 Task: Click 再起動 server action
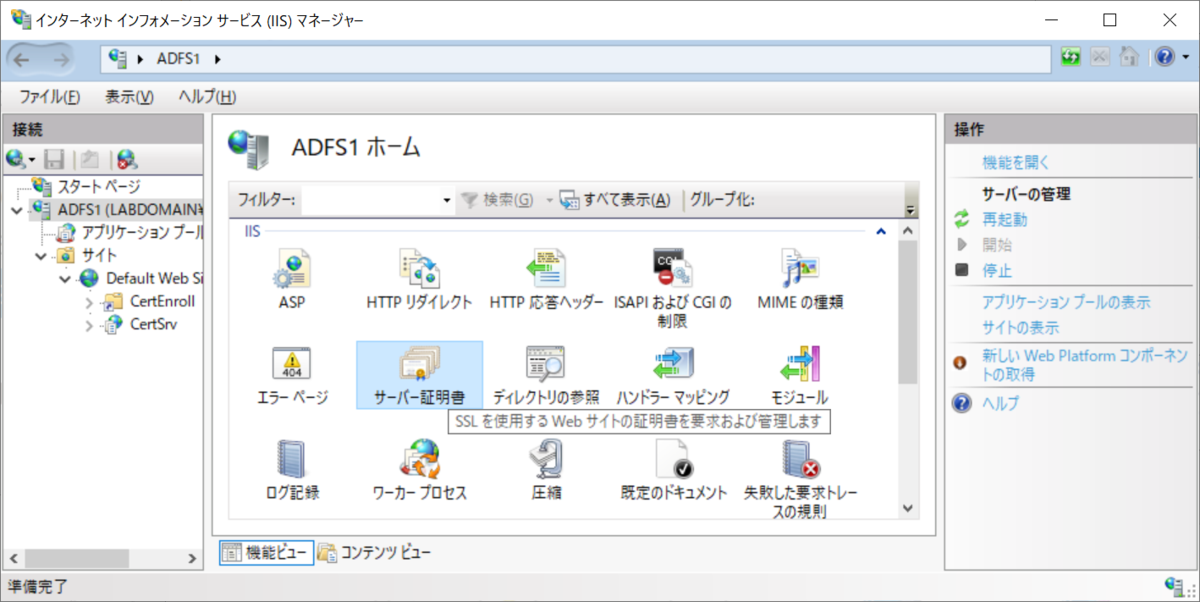(1004, 219)
